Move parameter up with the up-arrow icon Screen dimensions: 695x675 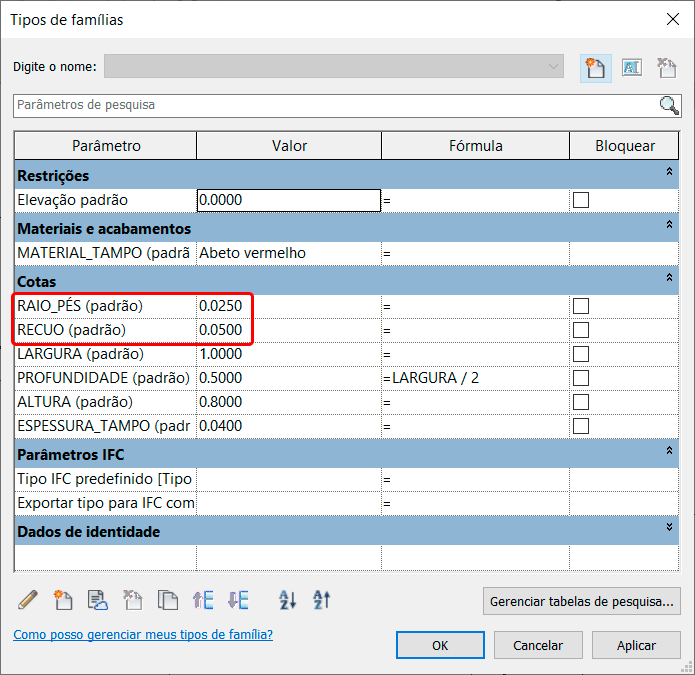coord(203,600)
